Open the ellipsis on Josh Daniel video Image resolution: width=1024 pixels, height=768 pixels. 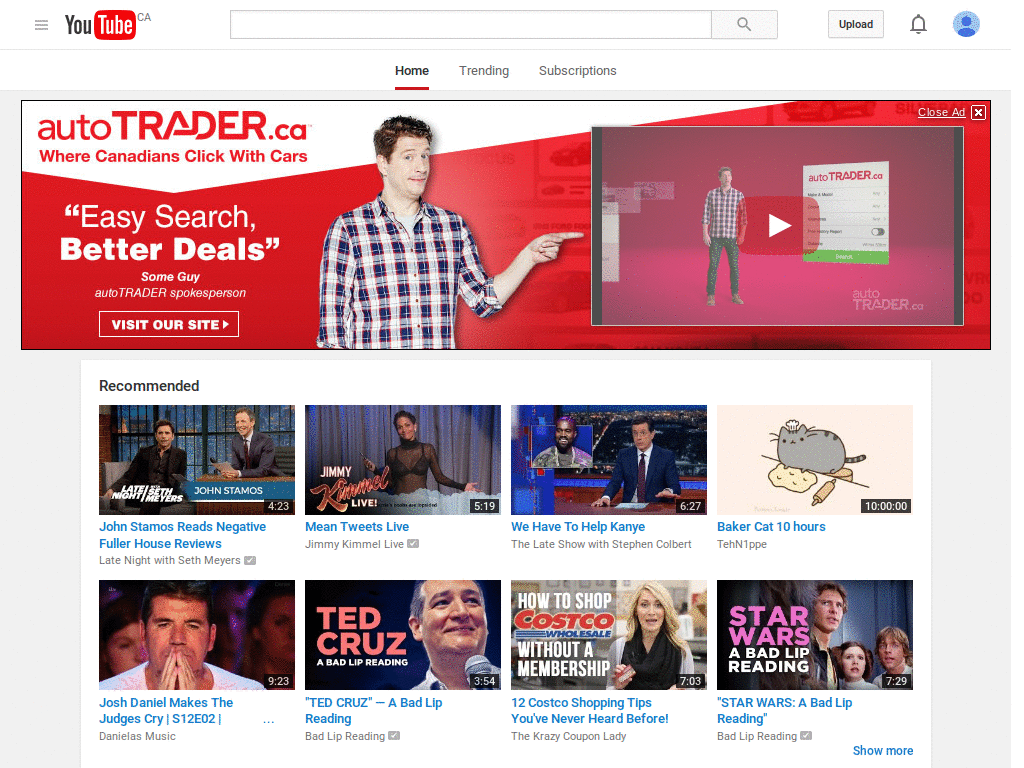(268, 720)
